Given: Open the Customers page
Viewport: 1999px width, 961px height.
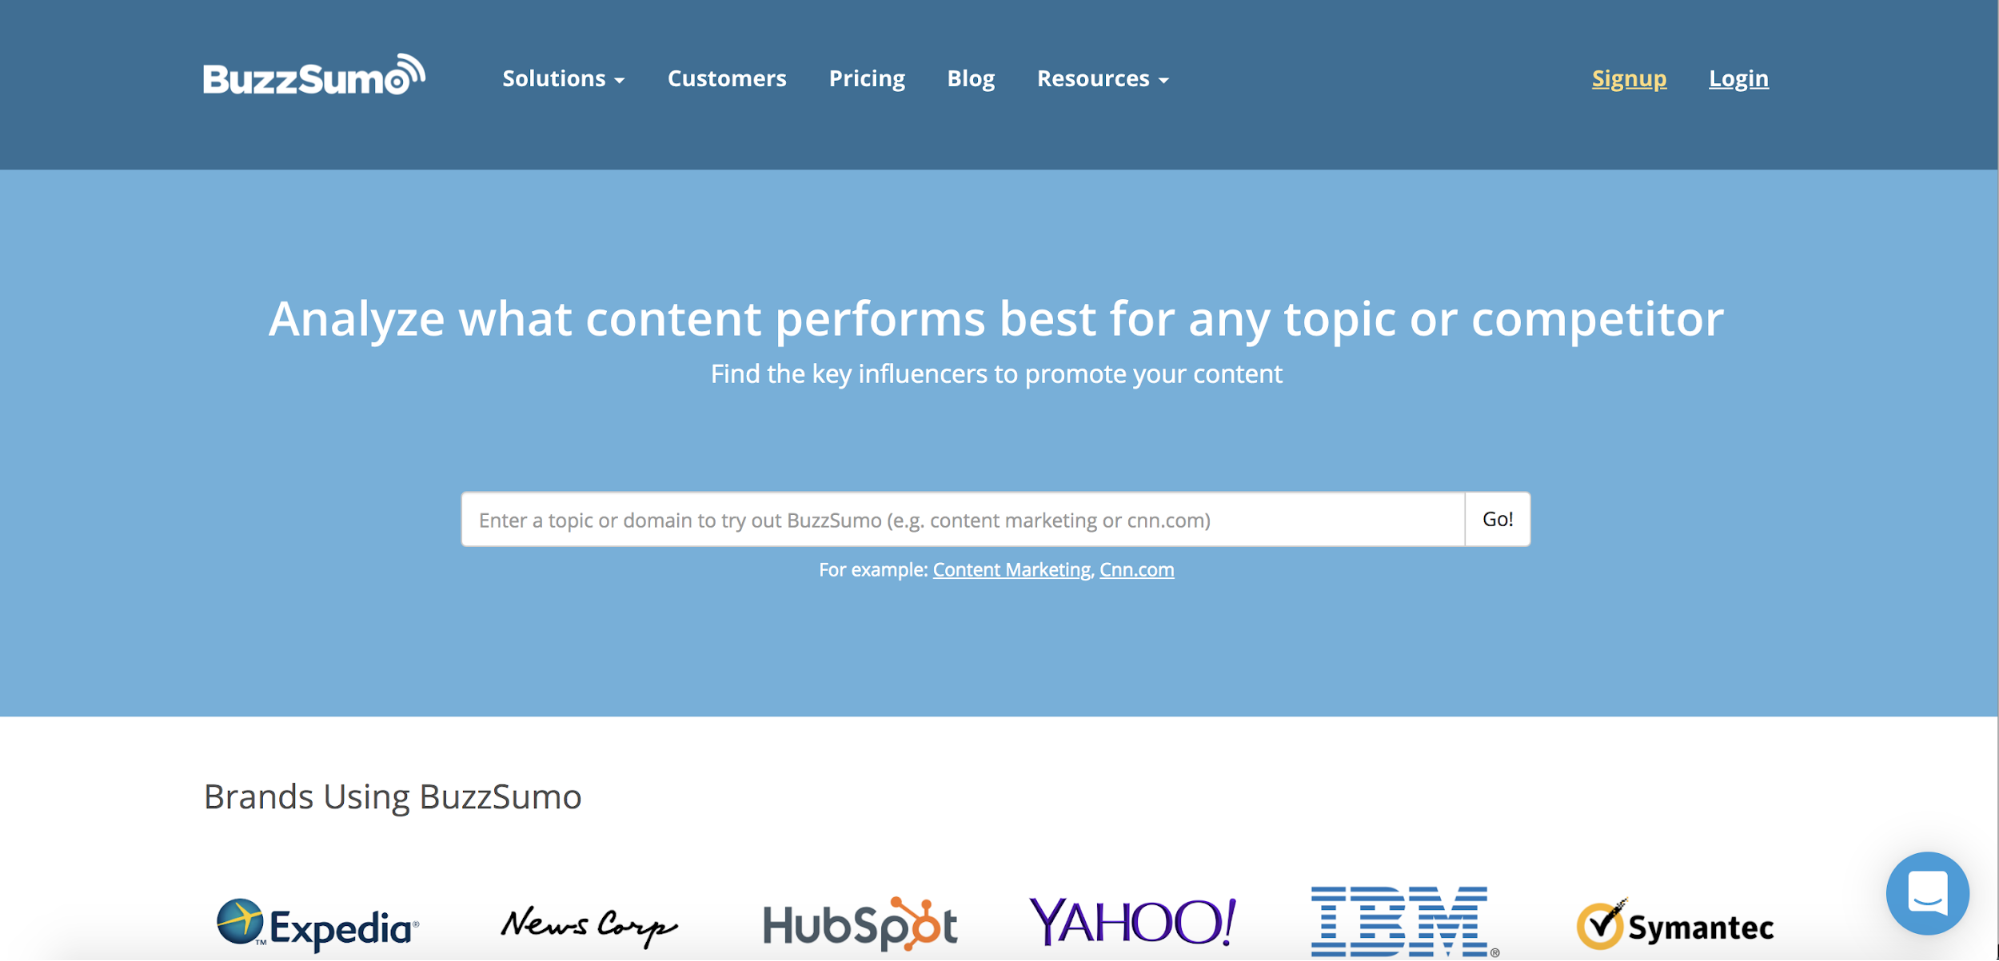Looking at the screenshot, I should coord(727,78).
